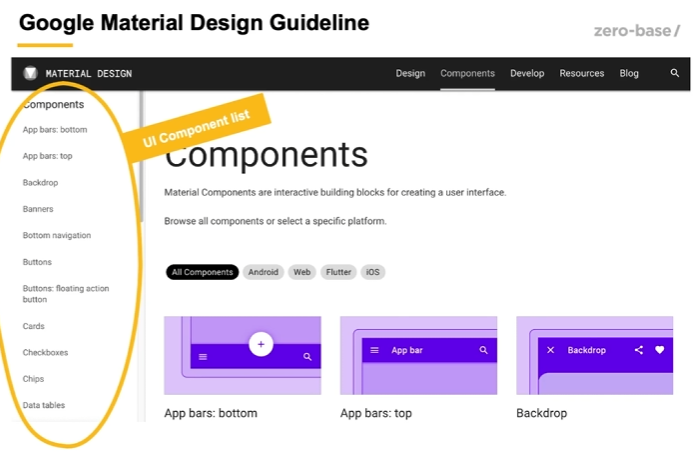
Task: Filter components by Web chip
Action: (302, 272)
